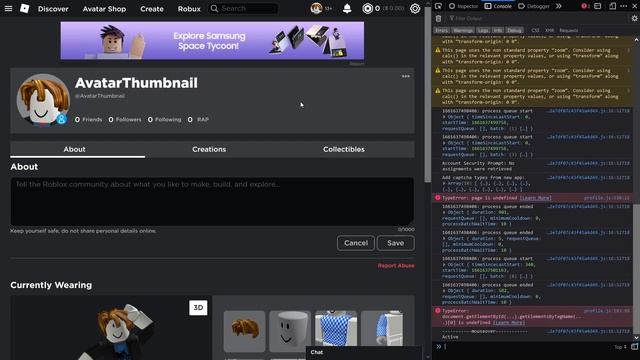Toggle the XHR console filter
The height and width of the screenshot is (360, 640).
pos(549,30)
